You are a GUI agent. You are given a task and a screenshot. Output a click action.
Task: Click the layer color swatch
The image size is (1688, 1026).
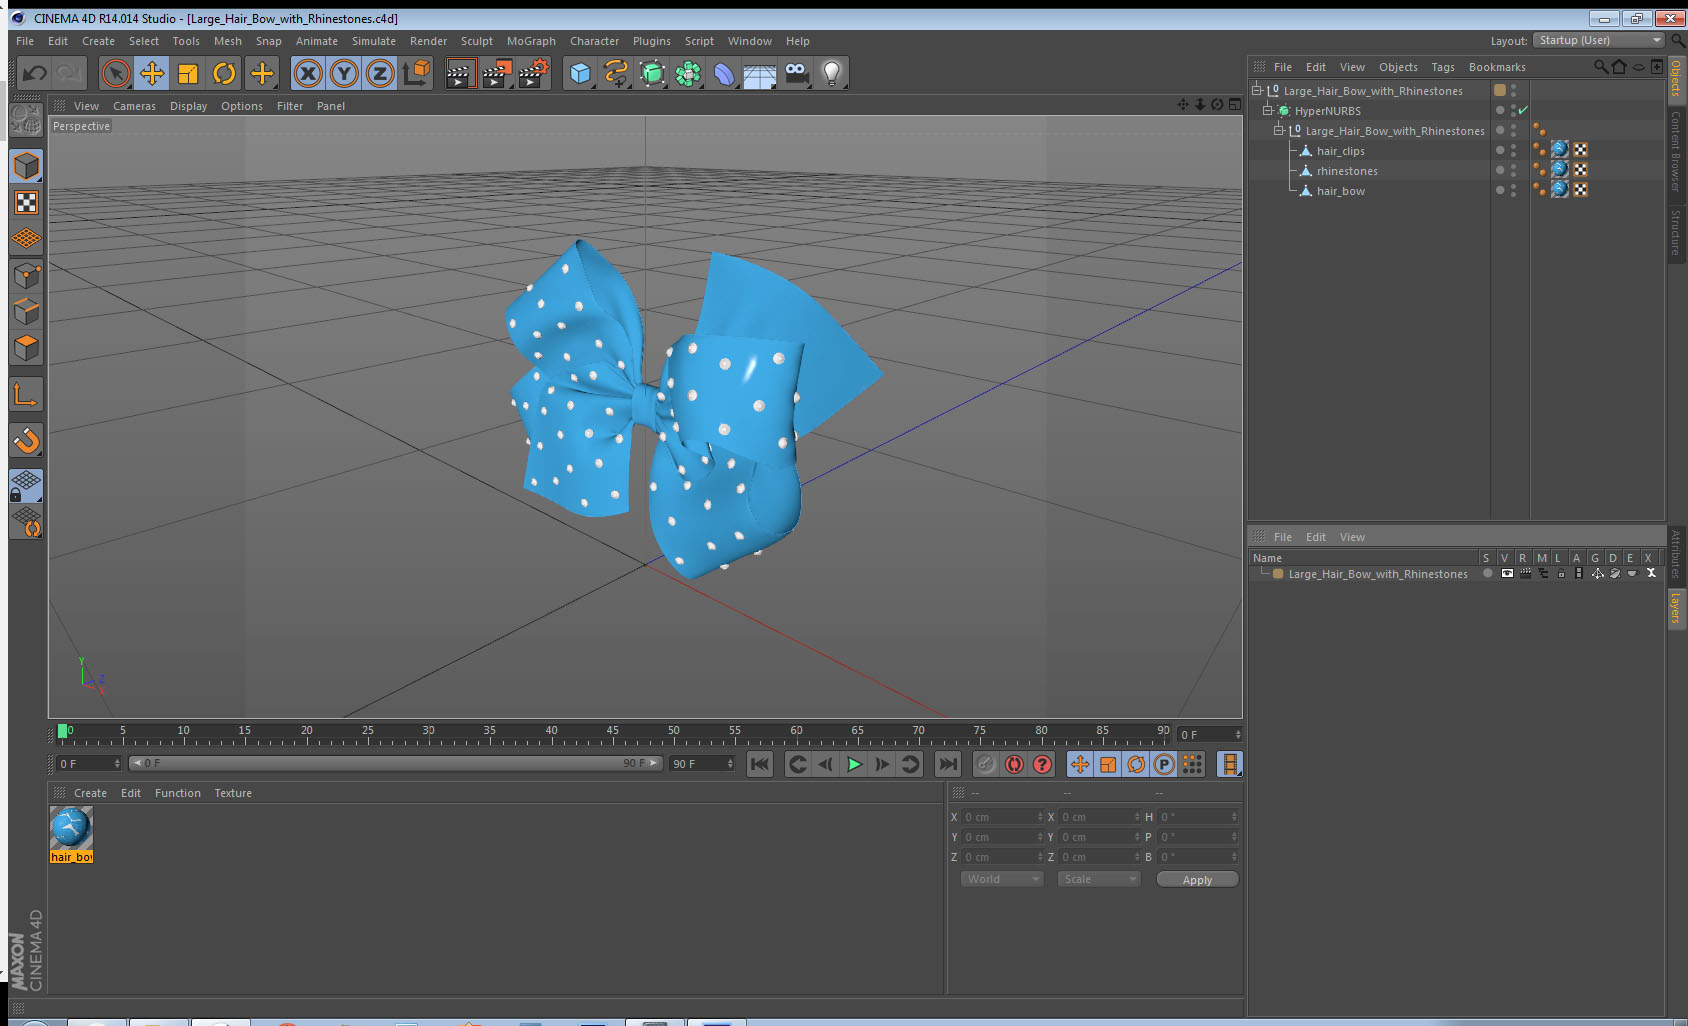tap(1278, 574)
